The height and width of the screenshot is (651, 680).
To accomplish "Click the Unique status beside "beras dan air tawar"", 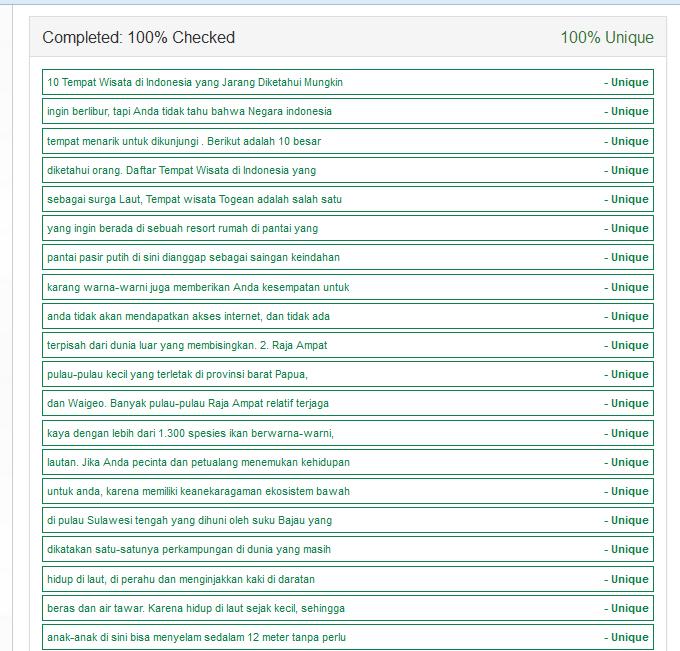I will (626, 608).
